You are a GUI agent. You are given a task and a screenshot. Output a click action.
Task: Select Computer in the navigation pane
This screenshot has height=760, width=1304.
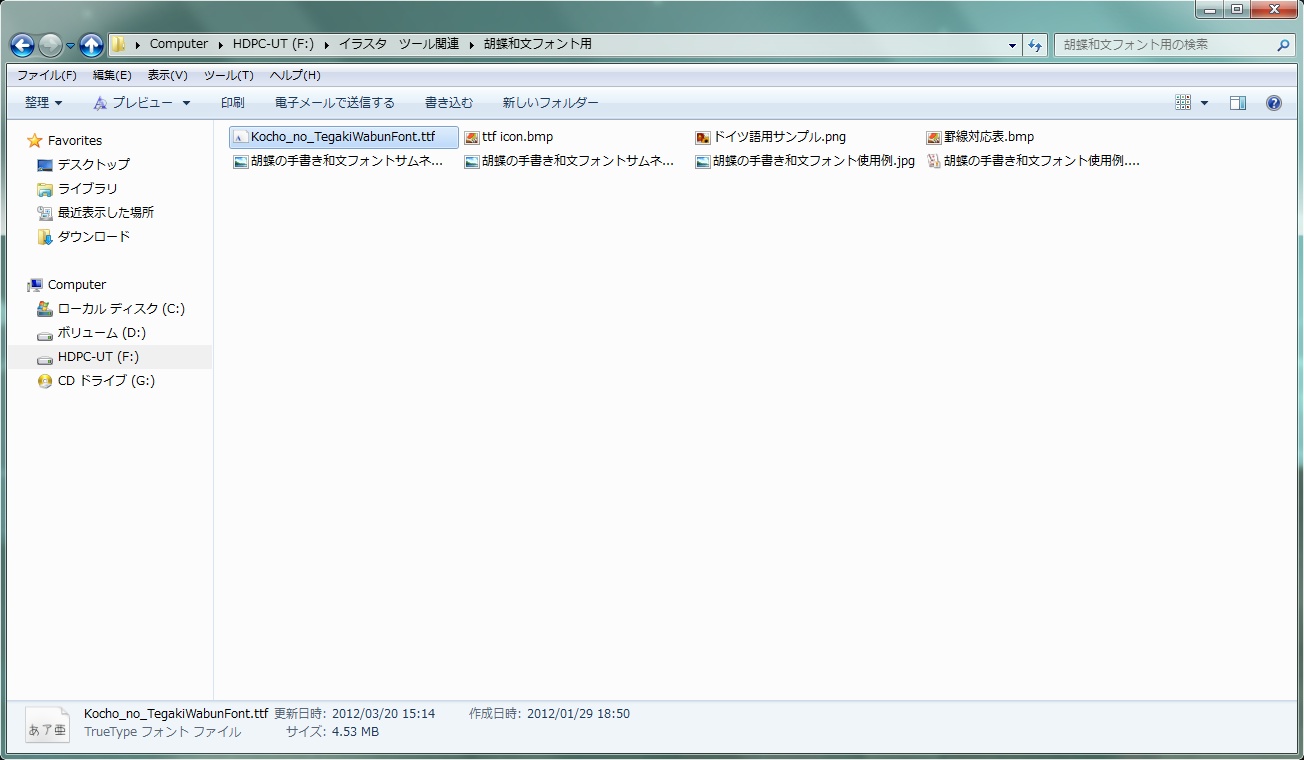[77, 285]
